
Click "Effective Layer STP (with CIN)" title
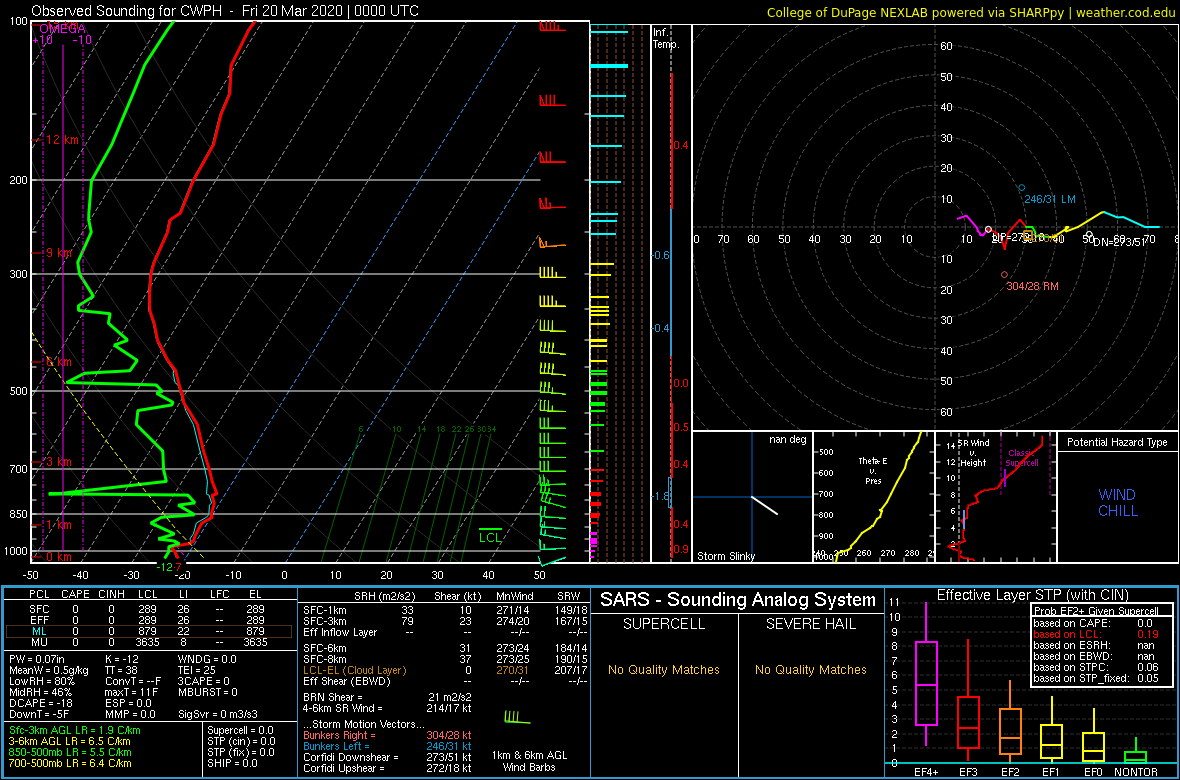[x=1030, y=595]
